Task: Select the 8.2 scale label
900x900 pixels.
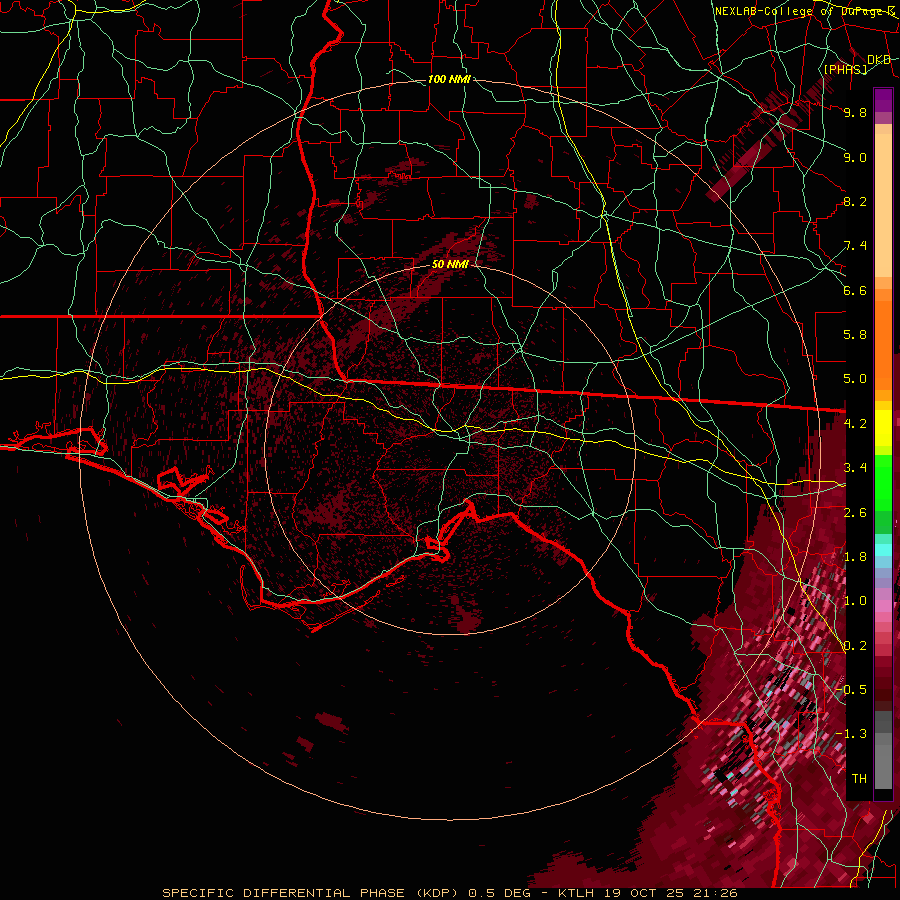Action: coord(855,201)
